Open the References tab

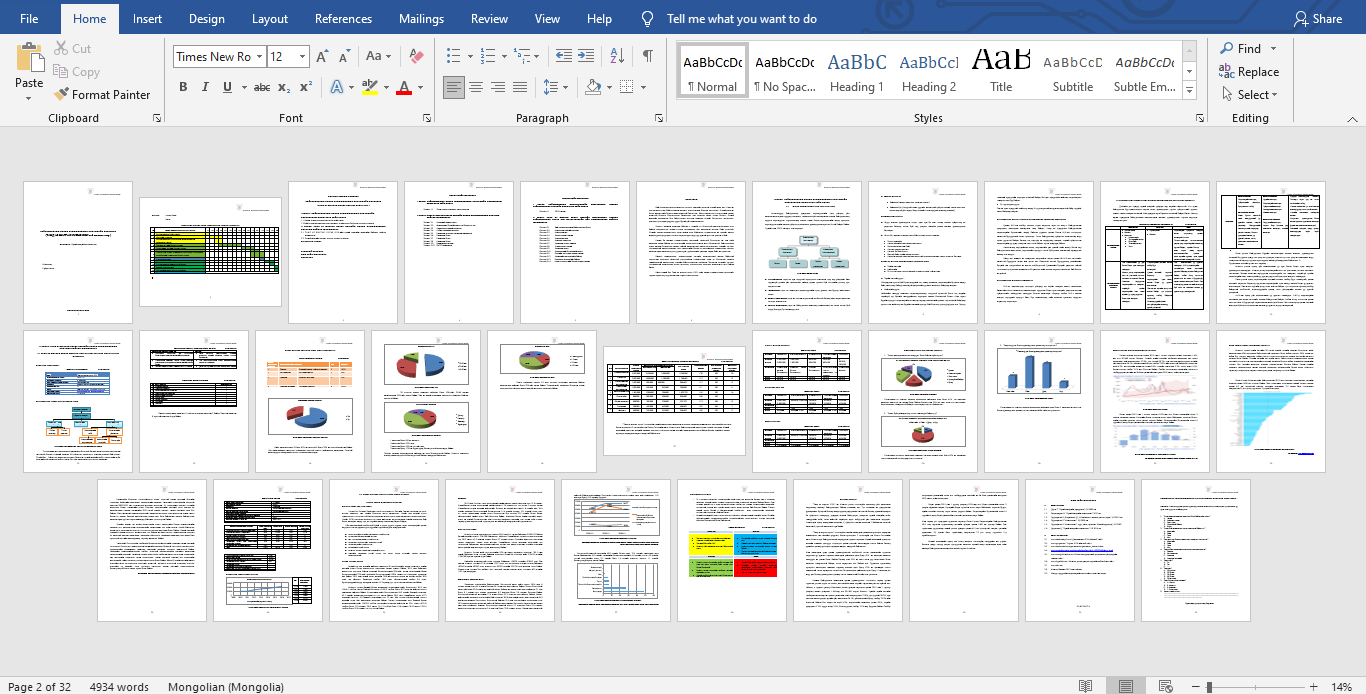[344, 19]
